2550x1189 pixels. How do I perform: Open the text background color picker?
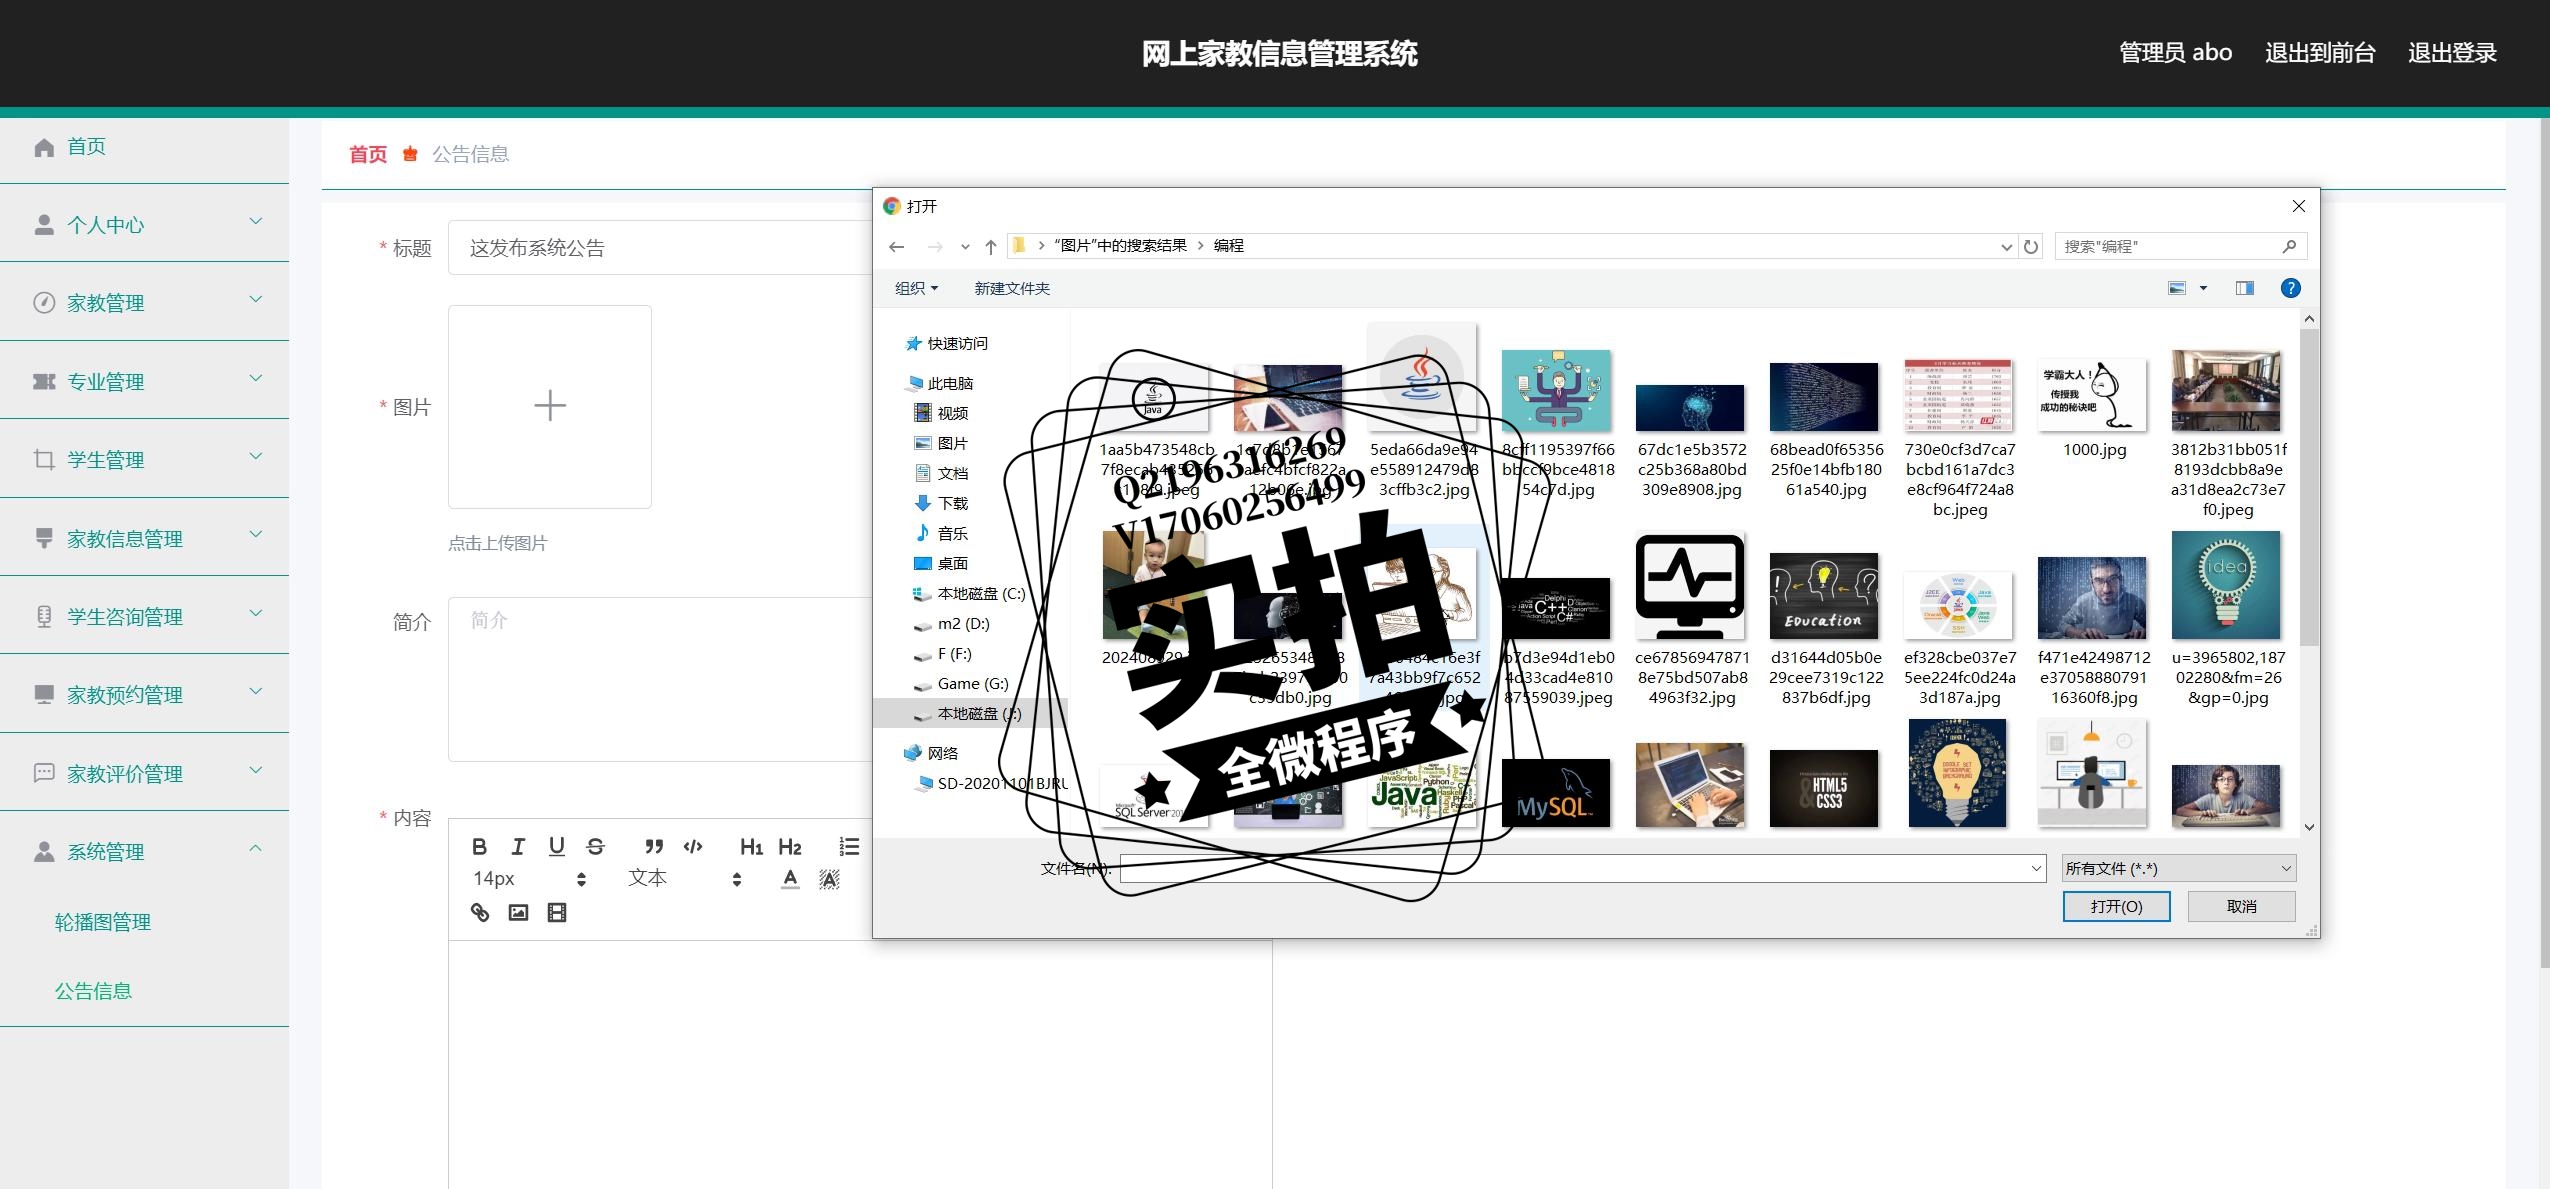click(829, 879)
